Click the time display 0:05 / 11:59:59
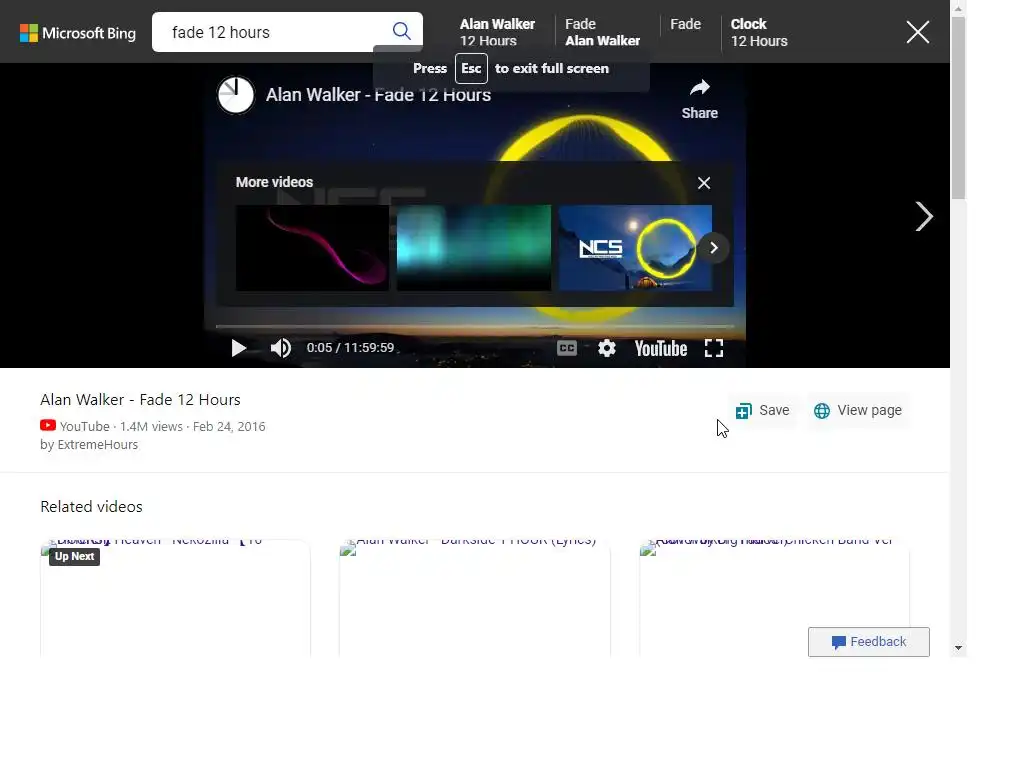Image resolution: width=1024 pixels, height=768 pixels. [x=350, y=348]
